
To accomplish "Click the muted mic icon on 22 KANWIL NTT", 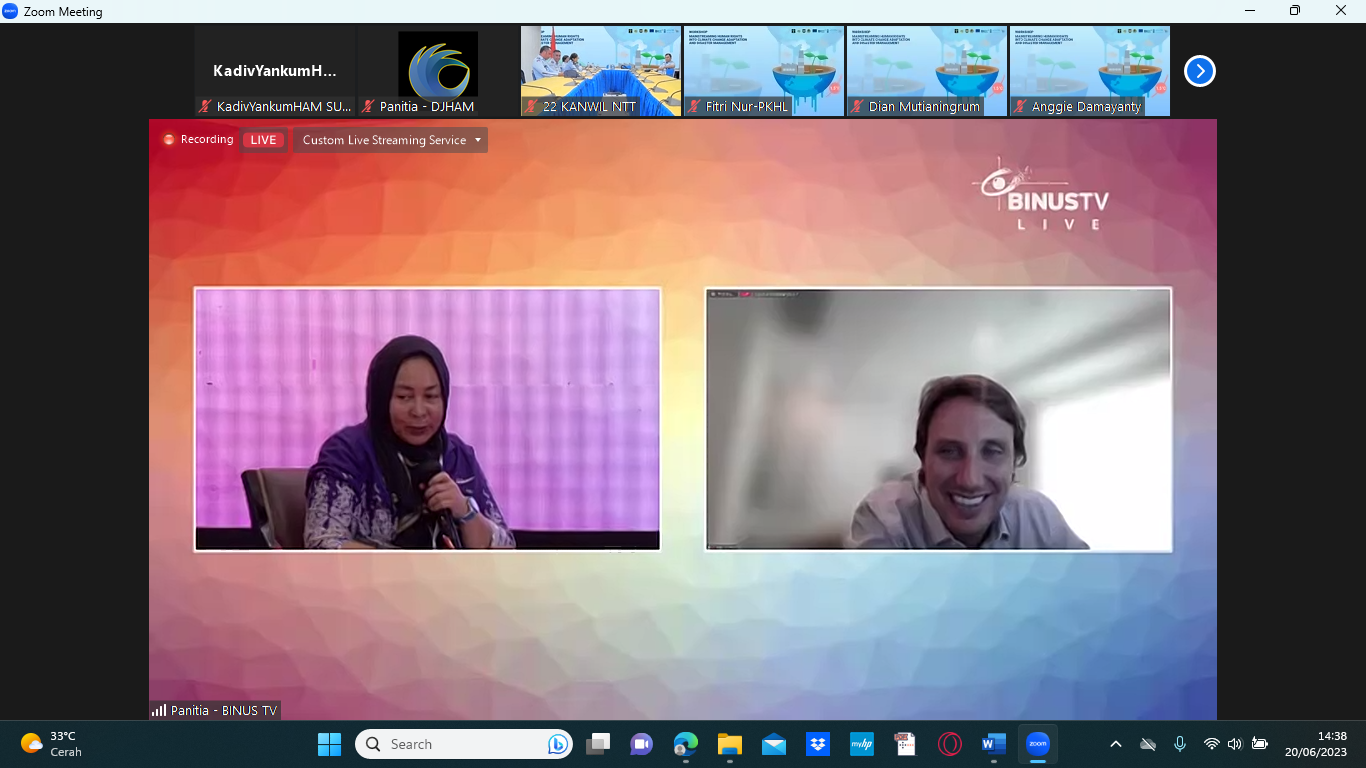I will (532, 106).
